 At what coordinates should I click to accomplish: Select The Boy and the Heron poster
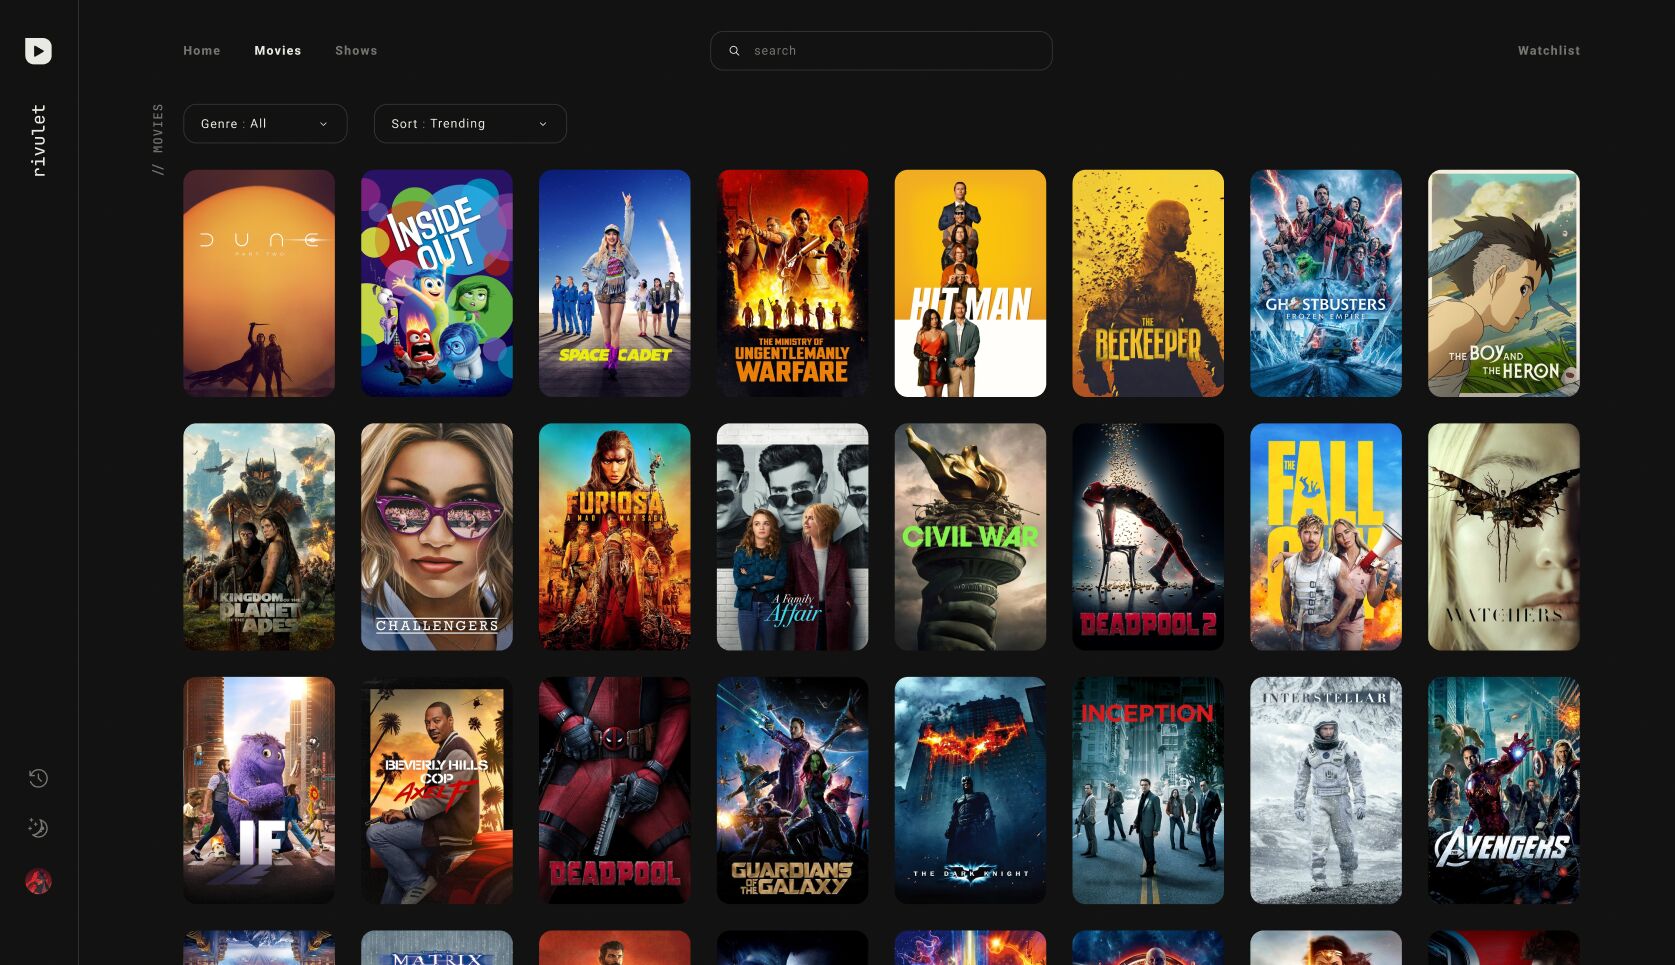point(1504,283)
